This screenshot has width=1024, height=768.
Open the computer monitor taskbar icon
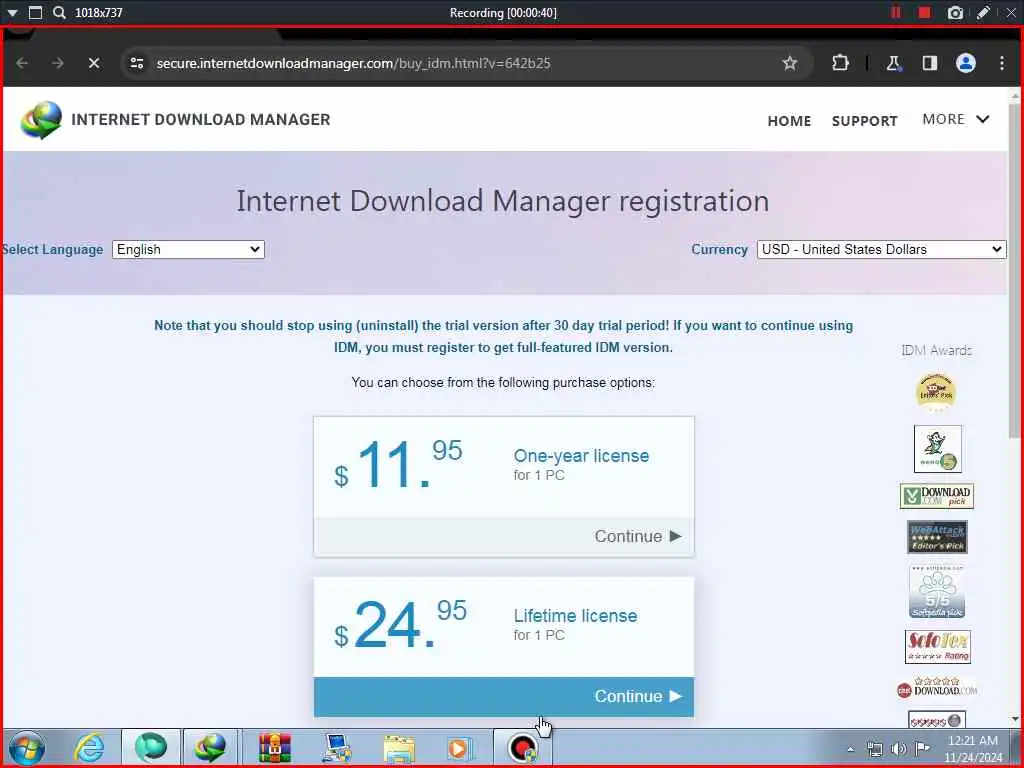pyautogui.click(x=337, y=748)
